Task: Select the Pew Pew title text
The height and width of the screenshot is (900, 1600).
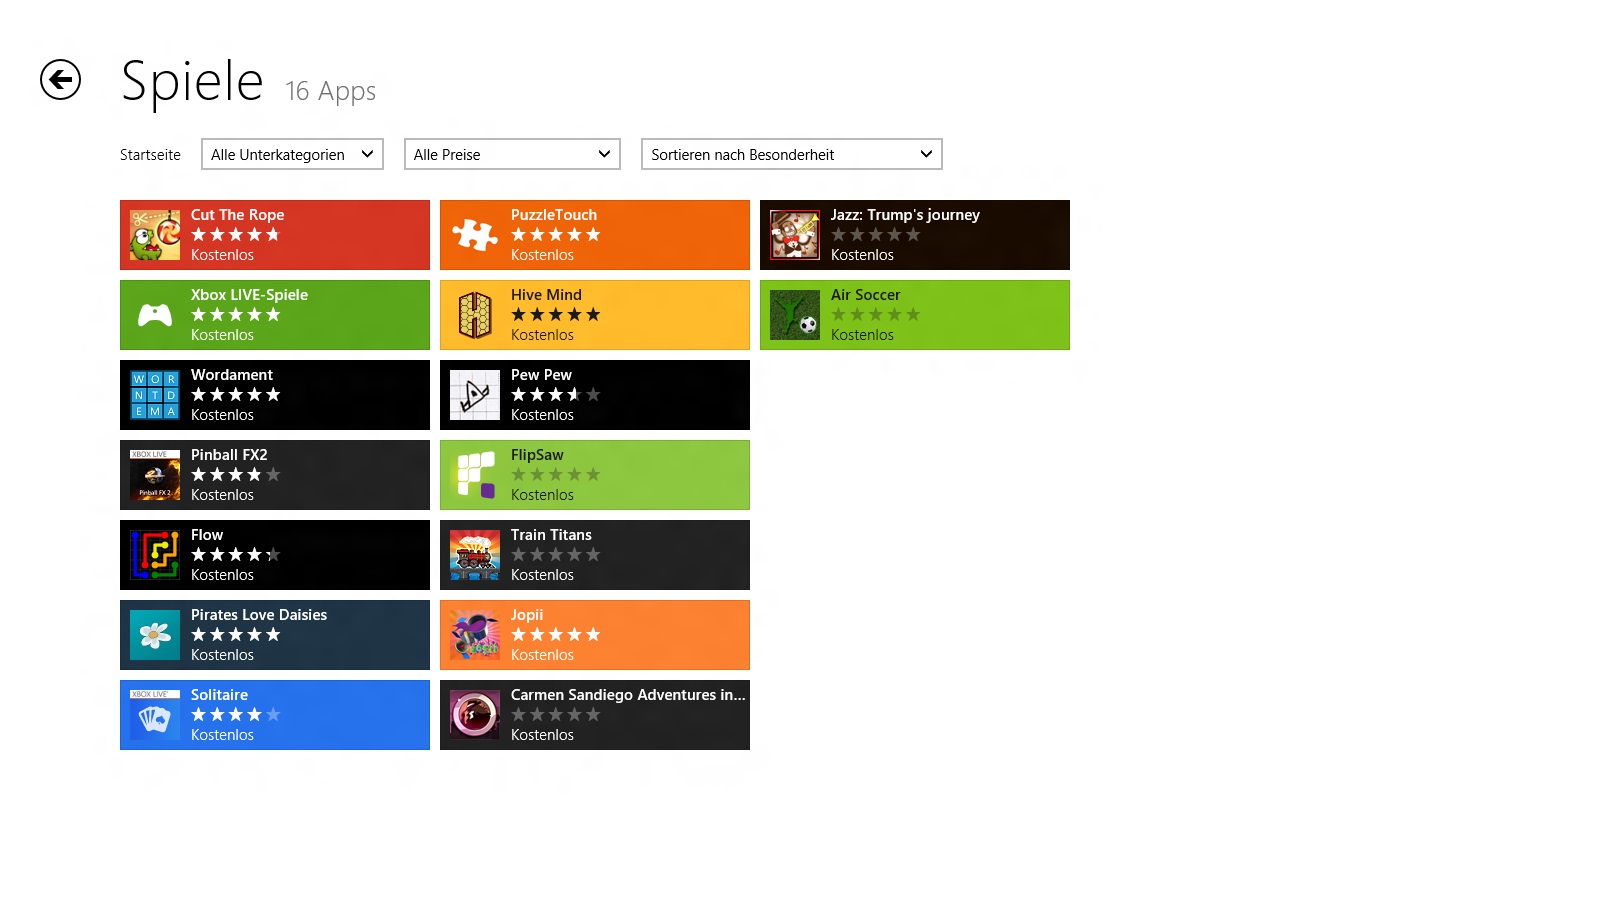Action: point(541,375)
